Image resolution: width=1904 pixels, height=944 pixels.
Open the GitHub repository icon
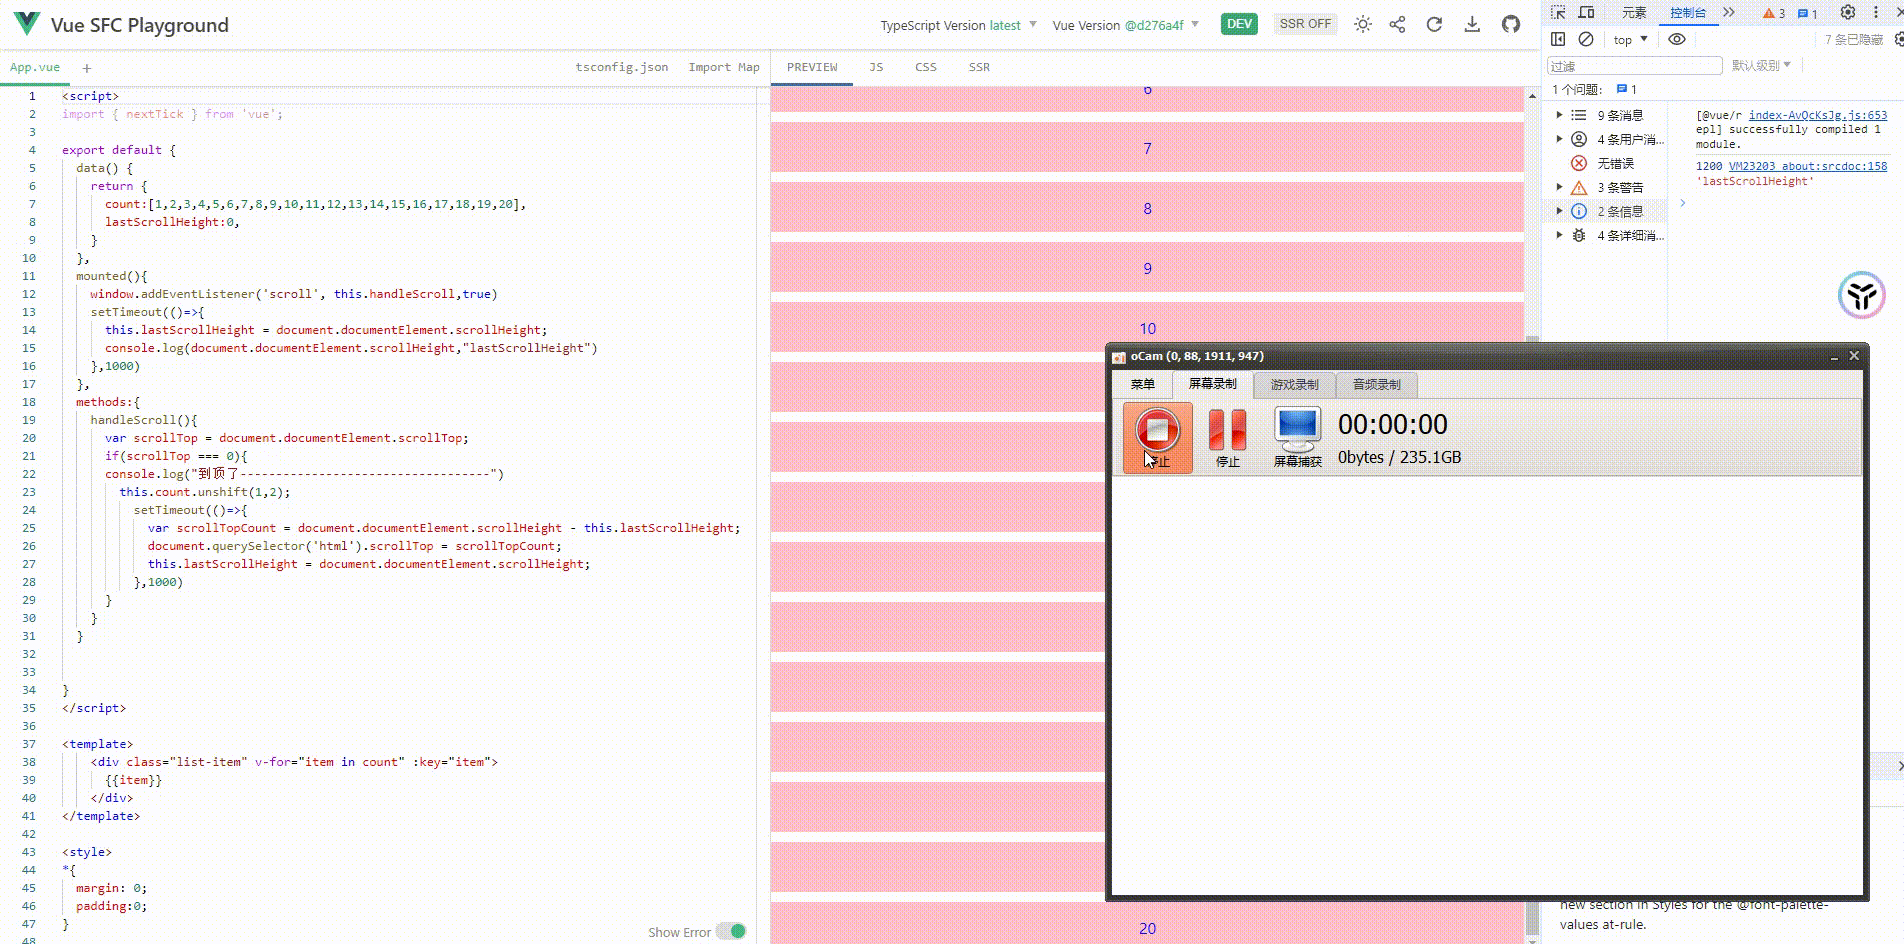coord(1511,24)
